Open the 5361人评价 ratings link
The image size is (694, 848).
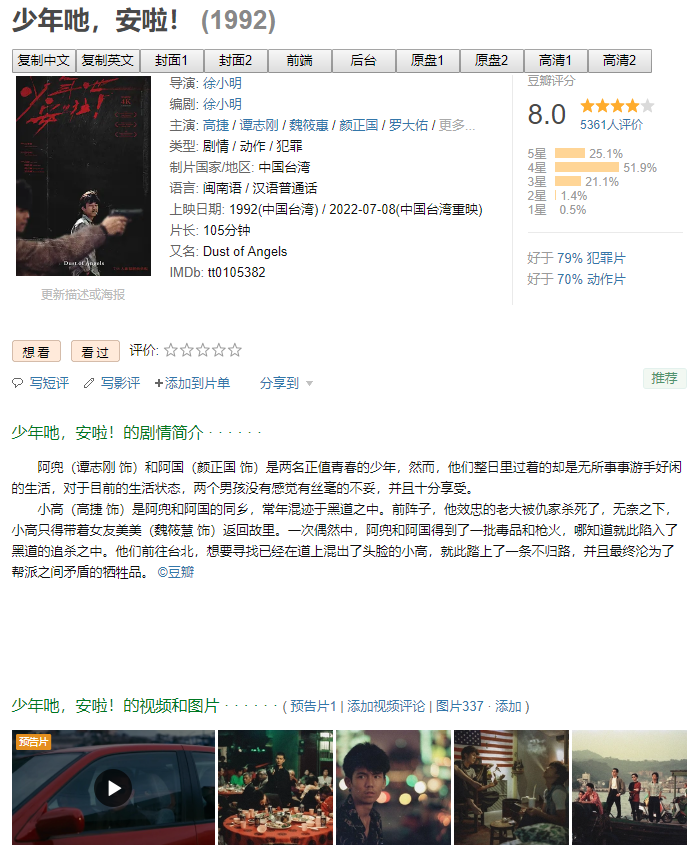pos(611,125)
